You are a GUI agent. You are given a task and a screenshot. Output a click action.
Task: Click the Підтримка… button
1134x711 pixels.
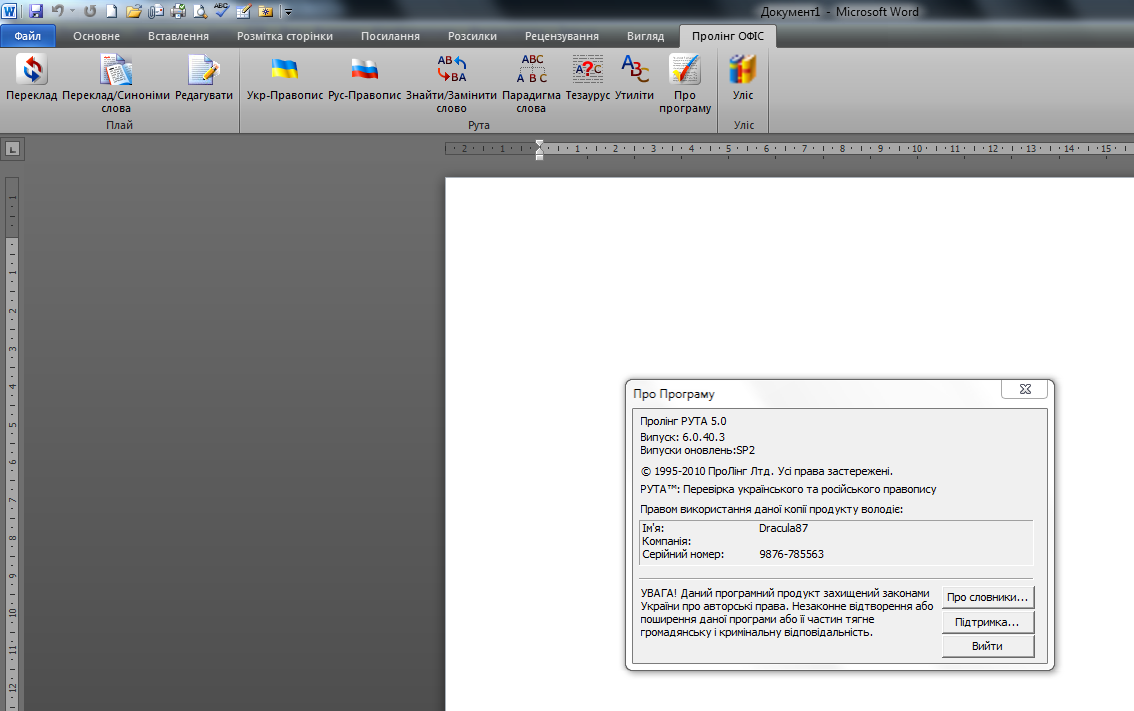987,622
